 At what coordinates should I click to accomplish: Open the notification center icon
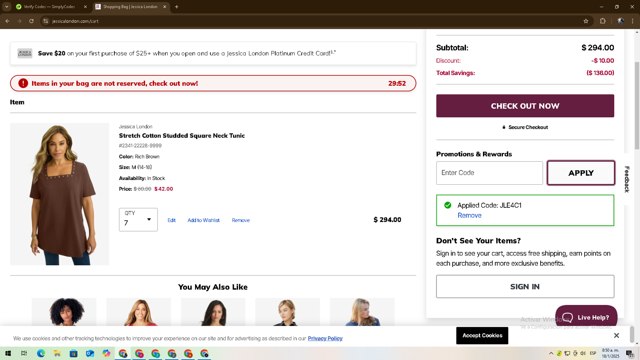pyautogui.click(x=630, y=353)
